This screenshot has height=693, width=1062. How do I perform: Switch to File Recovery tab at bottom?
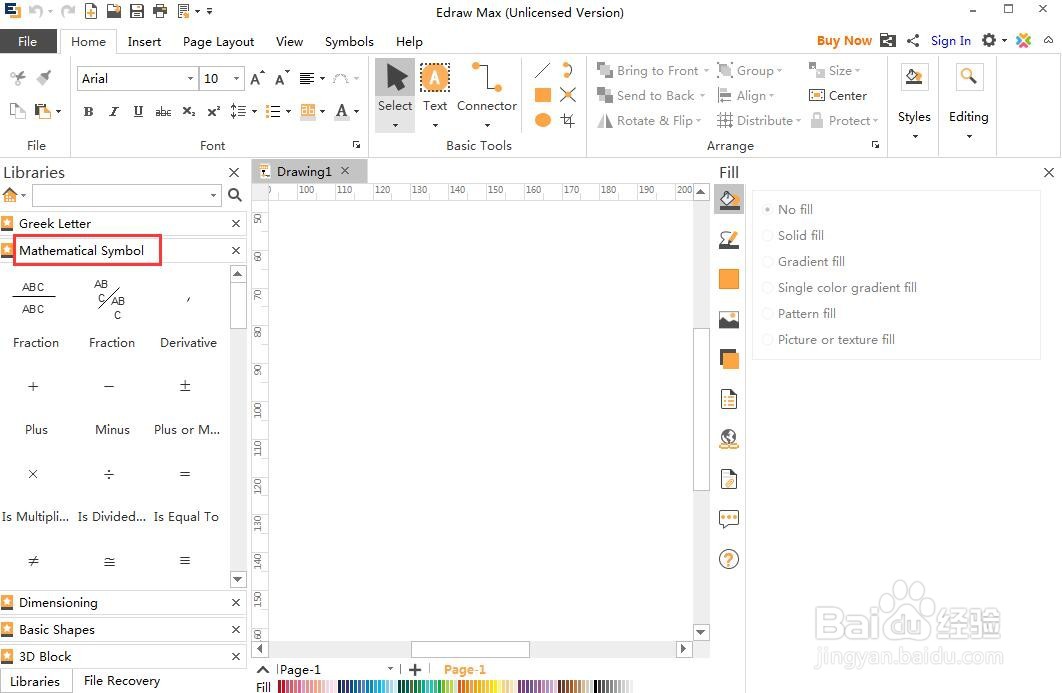(x=122, y=681)
